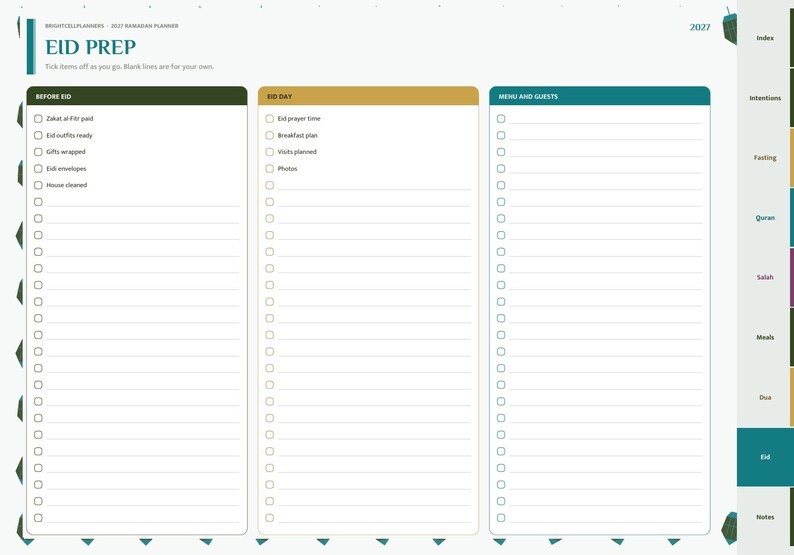Click first blank line below House cleaned
Image resolution: width=794 pixels, height=555 pixels.
click(143, 203)
